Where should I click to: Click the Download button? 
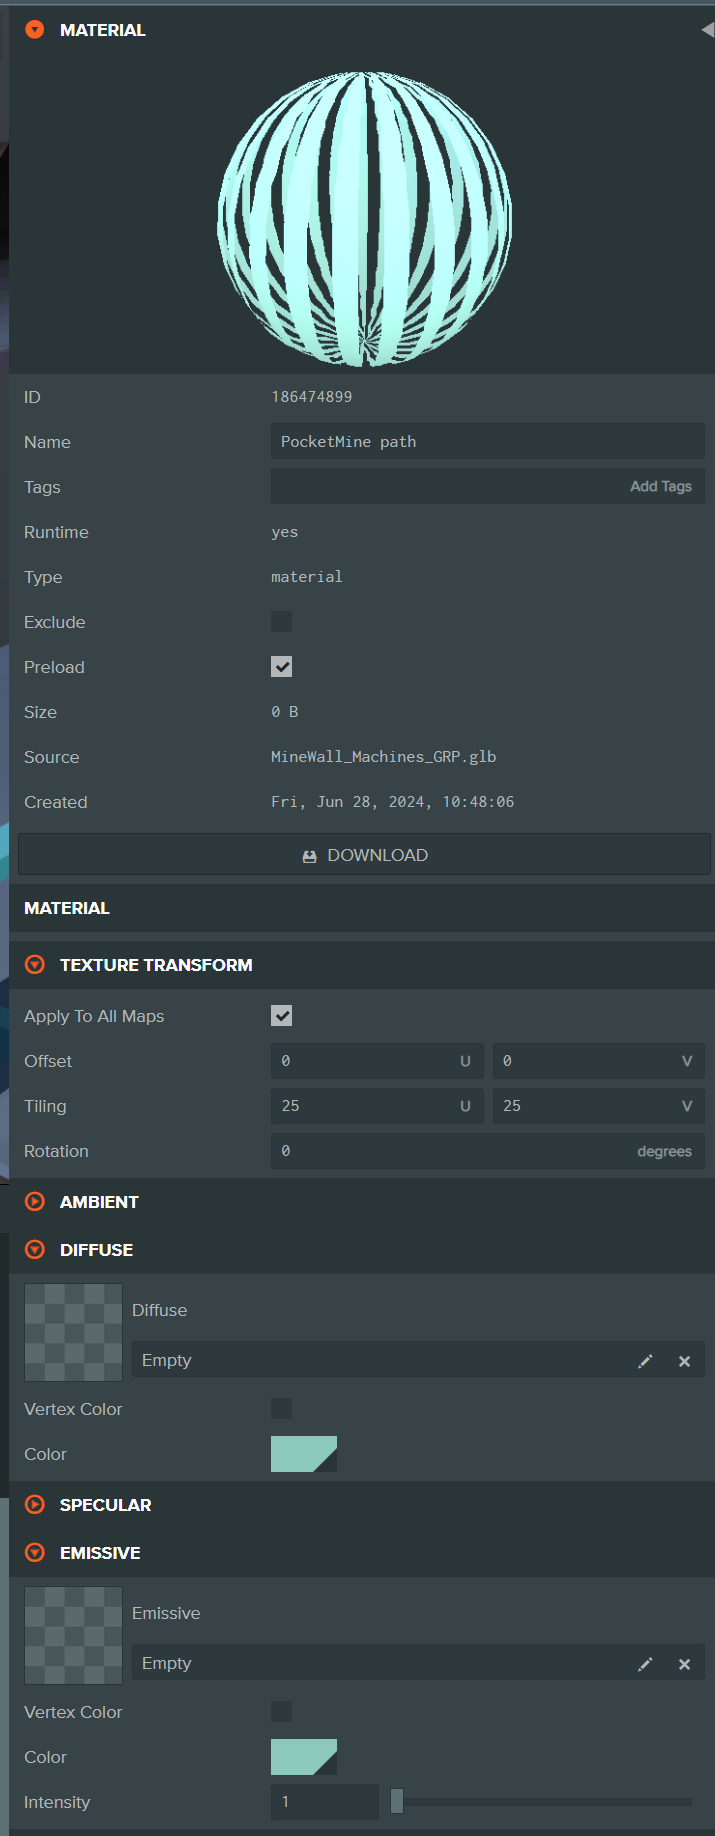(364, 855)
